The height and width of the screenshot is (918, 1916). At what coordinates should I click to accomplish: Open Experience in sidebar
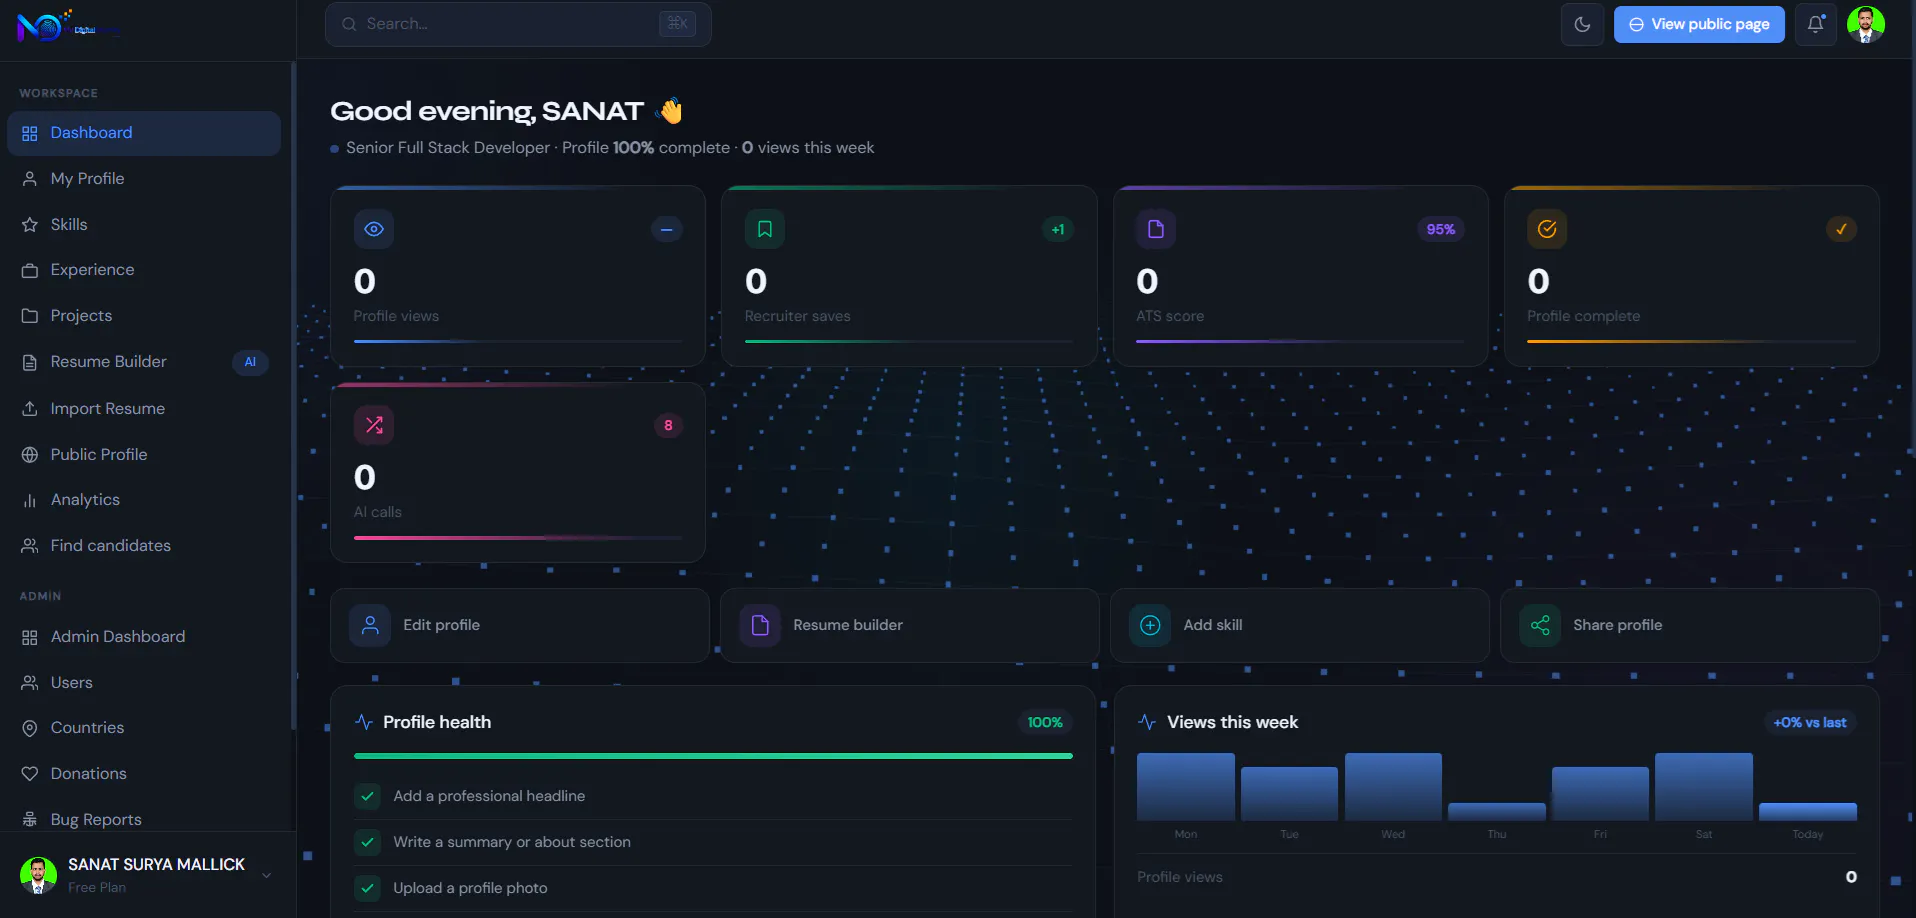coord(144,270)
